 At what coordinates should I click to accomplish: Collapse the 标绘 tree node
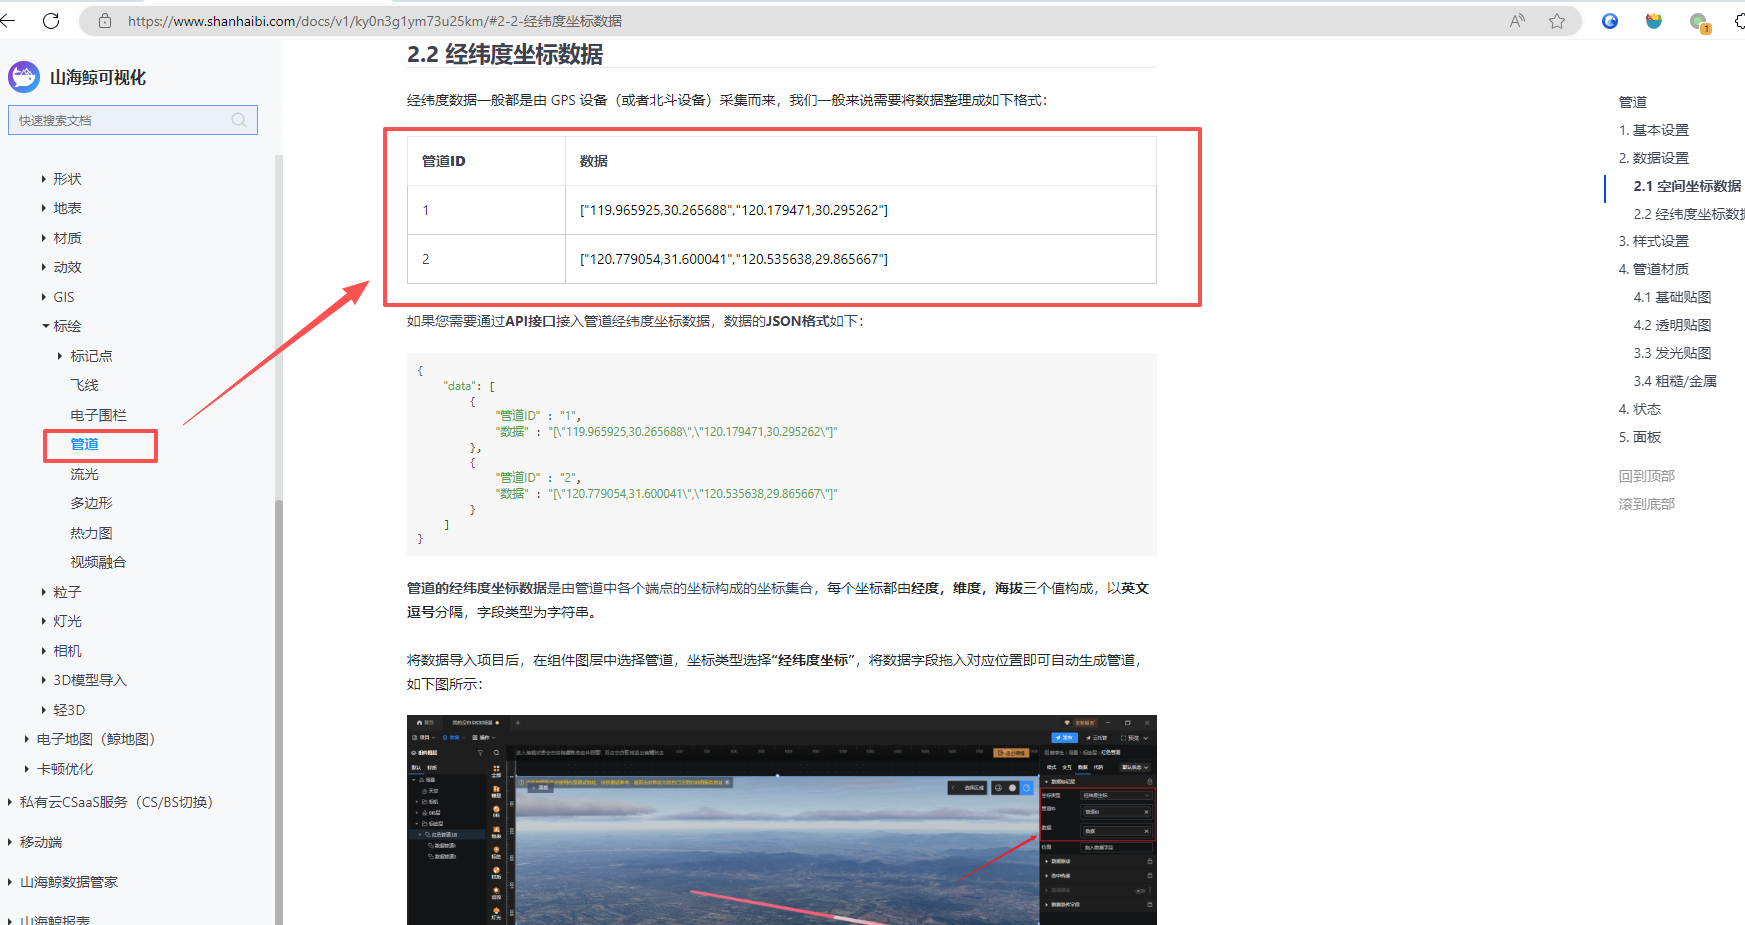point(45,326)
